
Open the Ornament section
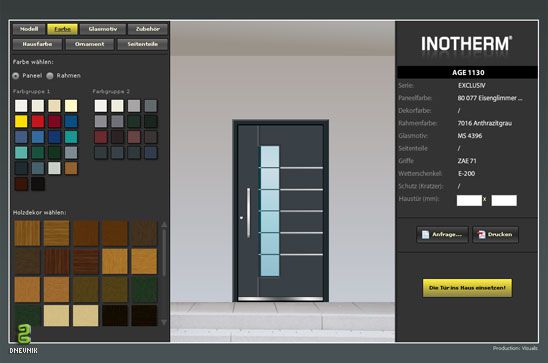(x=89, y=44)
